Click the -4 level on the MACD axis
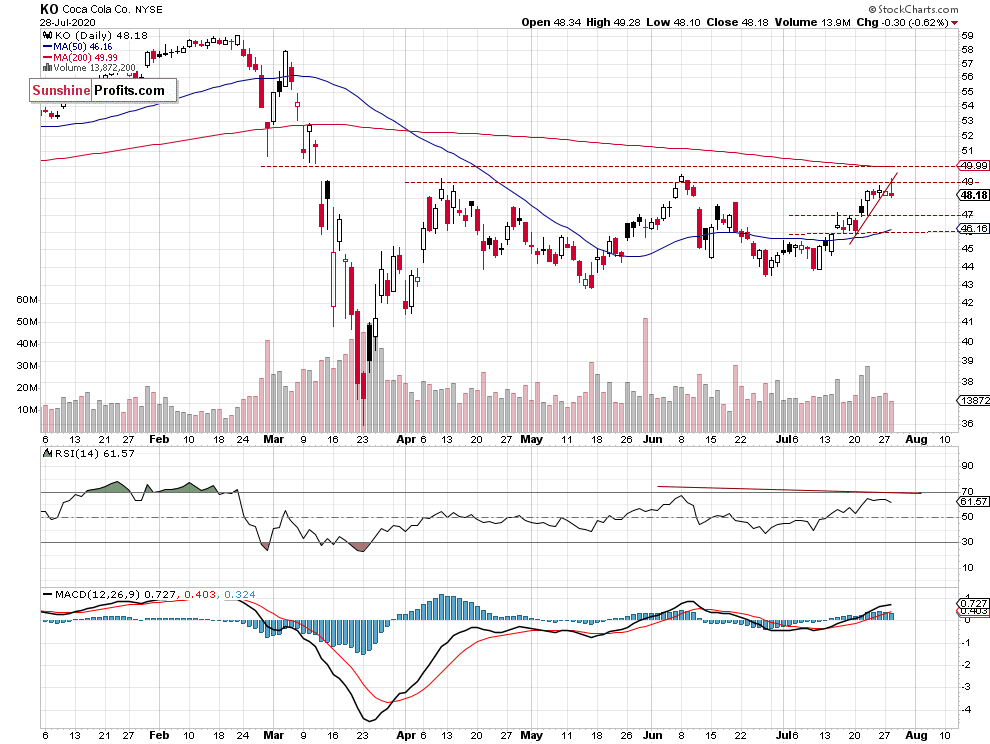The image size is (990, 744). point(966,709)
